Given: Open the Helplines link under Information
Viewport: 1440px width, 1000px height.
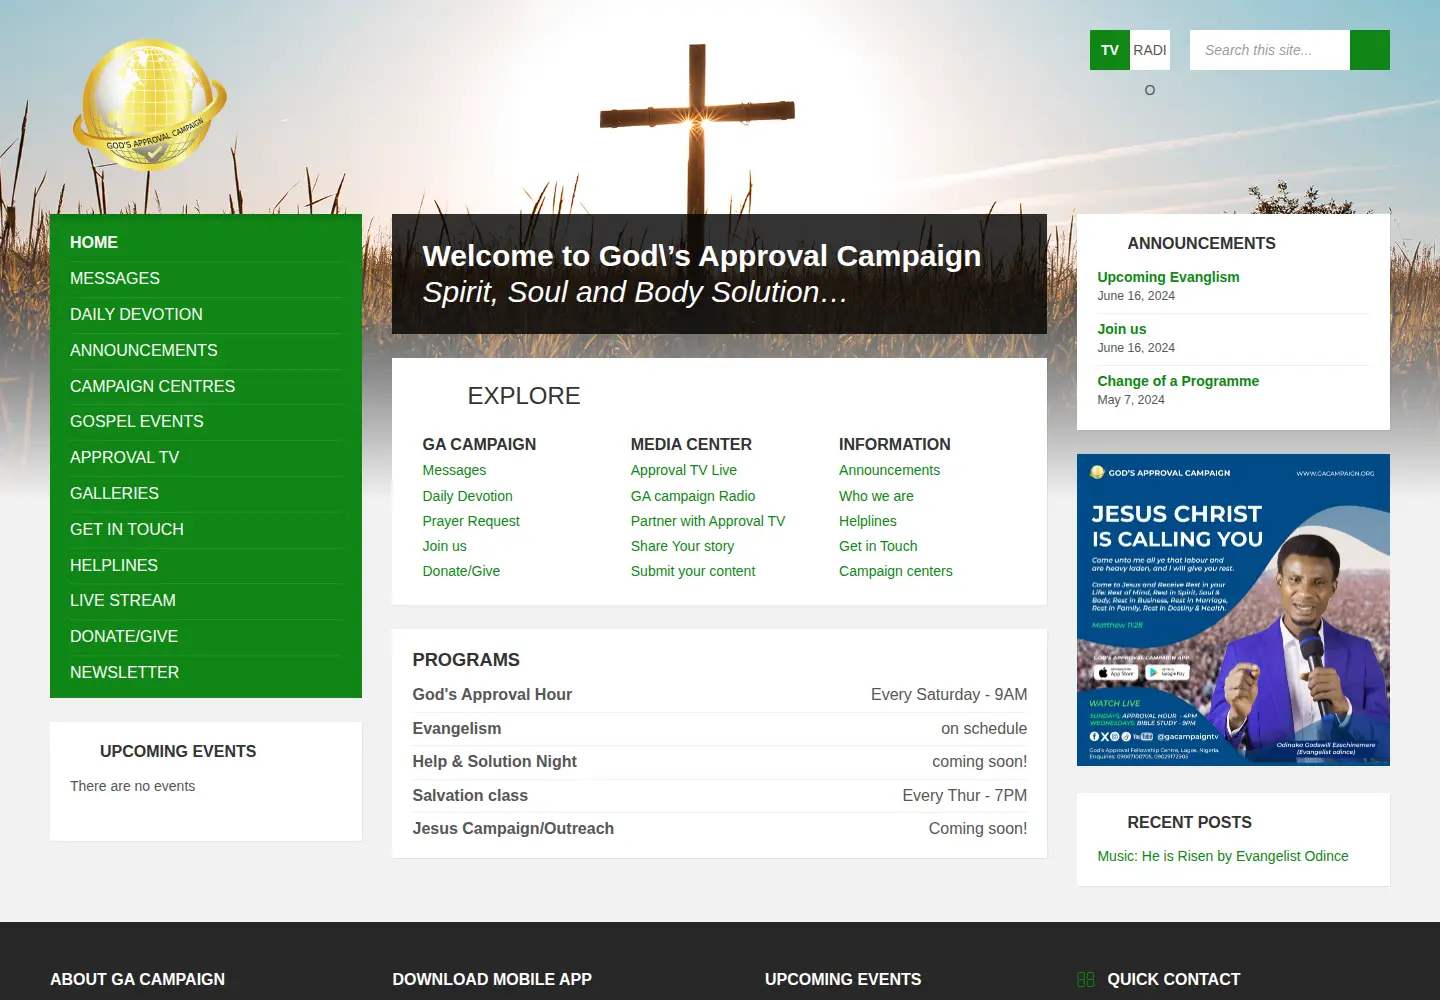Looking at the screenshot, I should click(868, 521).
